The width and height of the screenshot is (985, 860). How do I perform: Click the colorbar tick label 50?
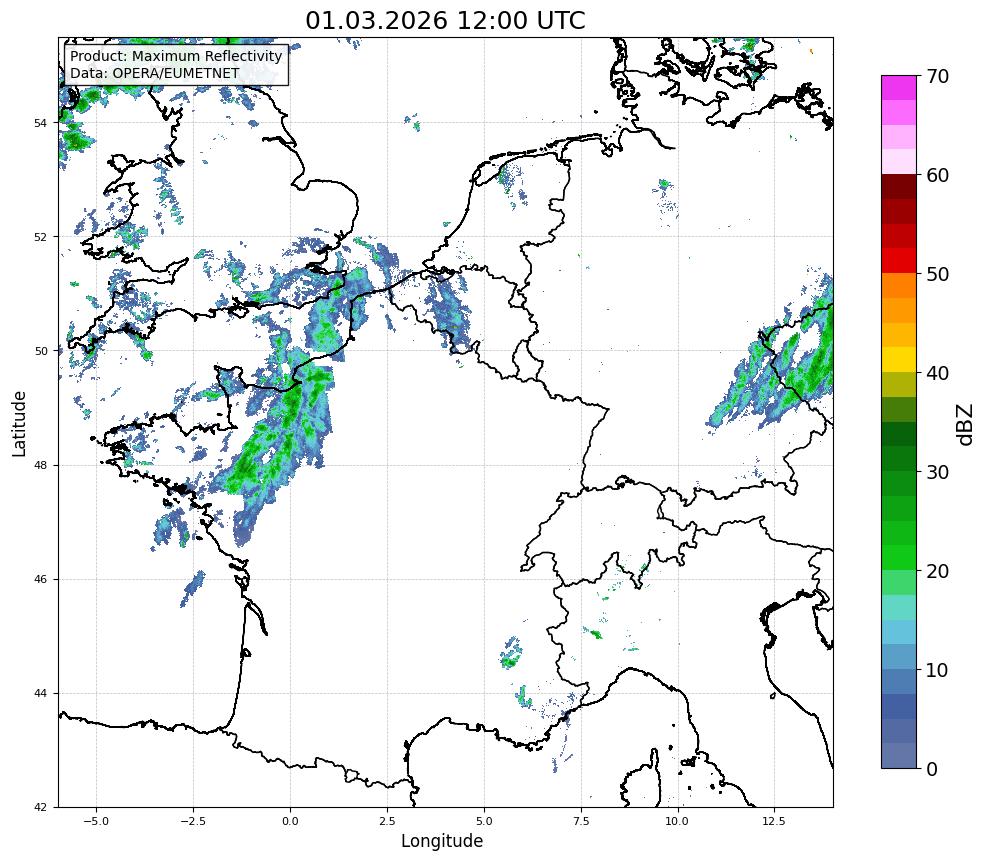pos(937,275)
